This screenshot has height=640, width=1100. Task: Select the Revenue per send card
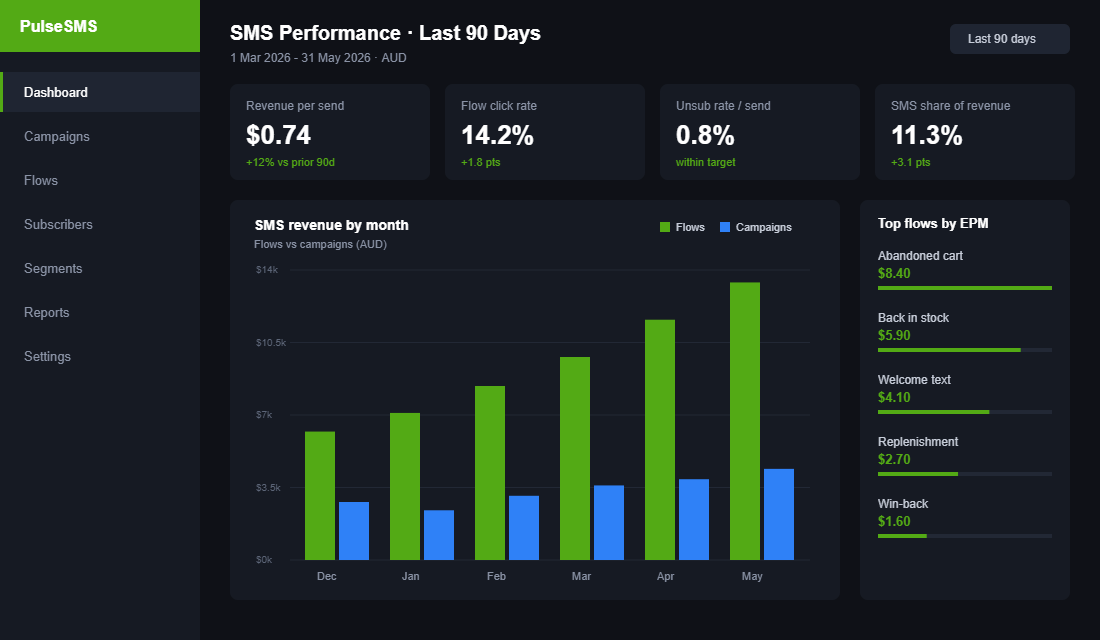(330, 132)
